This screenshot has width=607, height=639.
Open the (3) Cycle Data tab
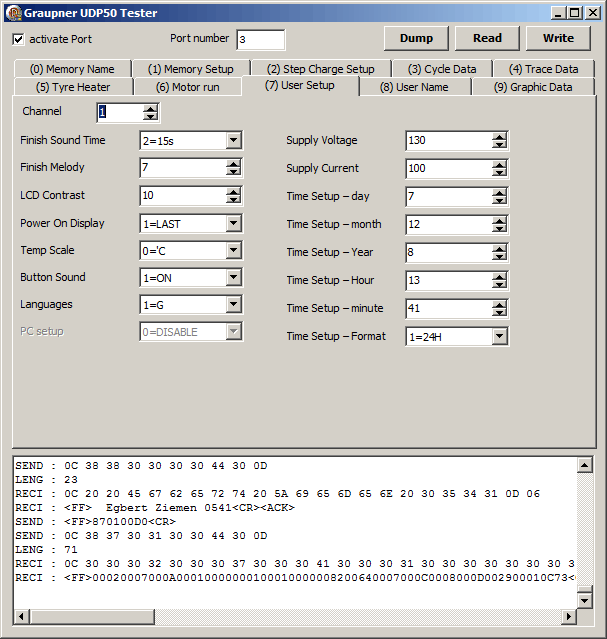point(442,69)
